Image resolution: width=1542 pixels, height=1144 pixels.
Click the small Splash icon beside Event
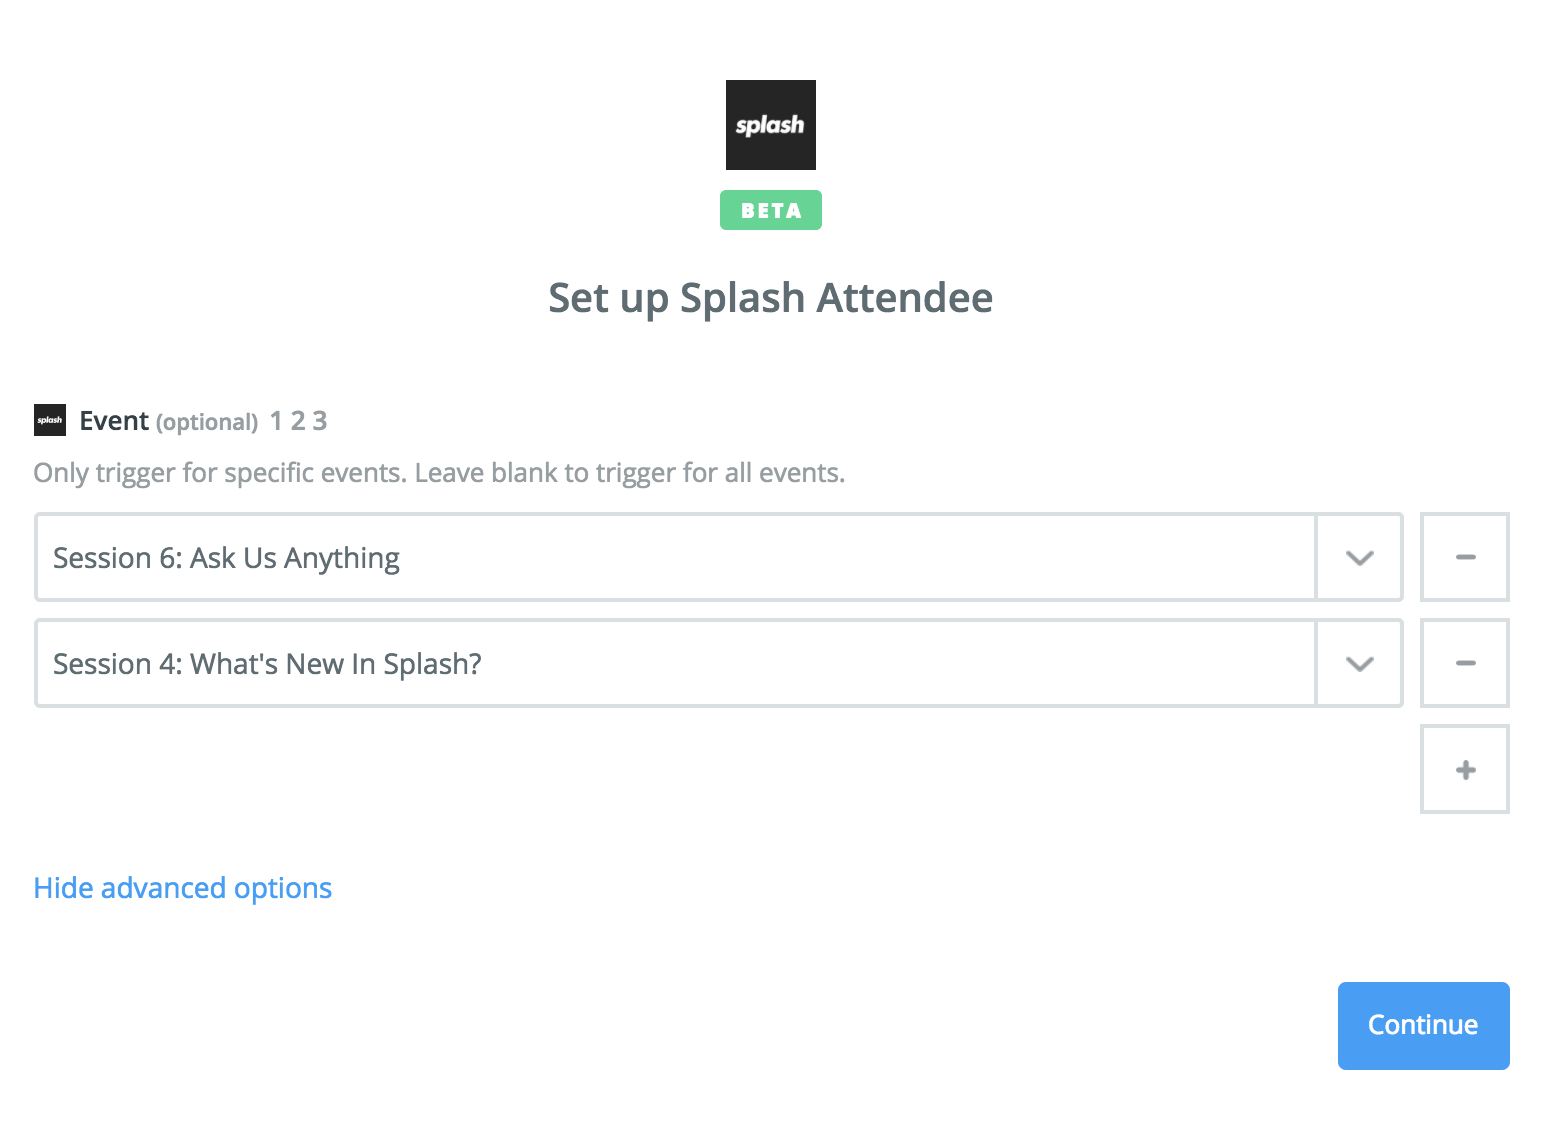(x=50, y=420)
